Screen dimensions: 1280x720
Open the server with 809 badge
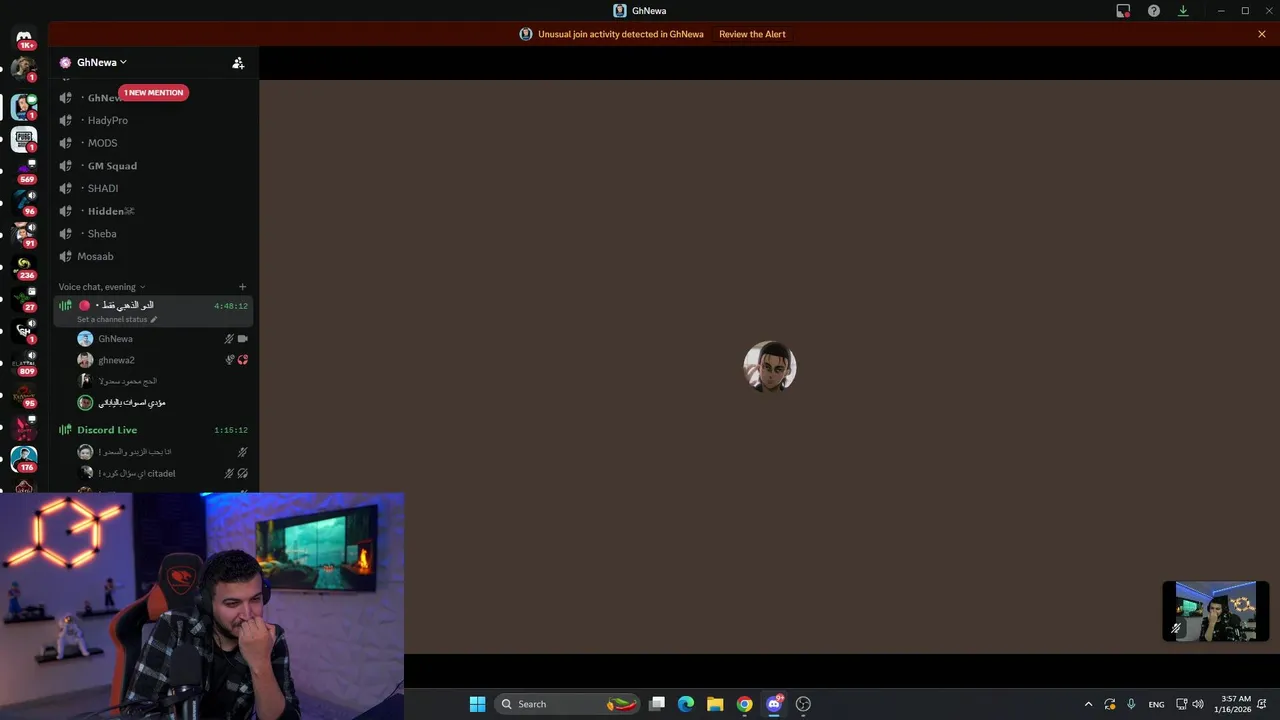(24, 362)
